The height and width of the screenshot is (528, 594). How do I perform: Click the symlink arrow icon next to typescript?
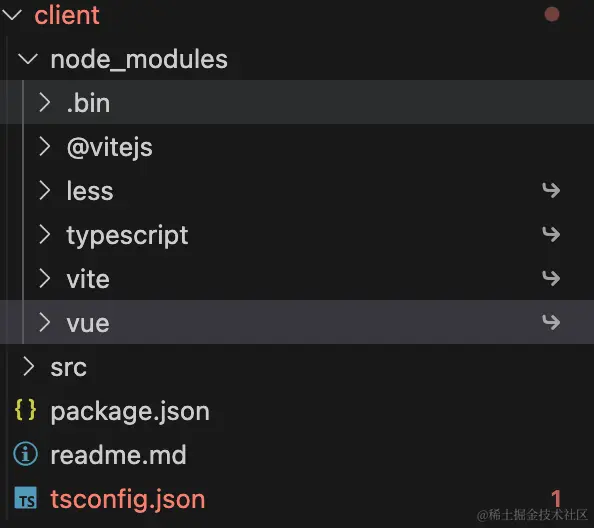(551, 234)
